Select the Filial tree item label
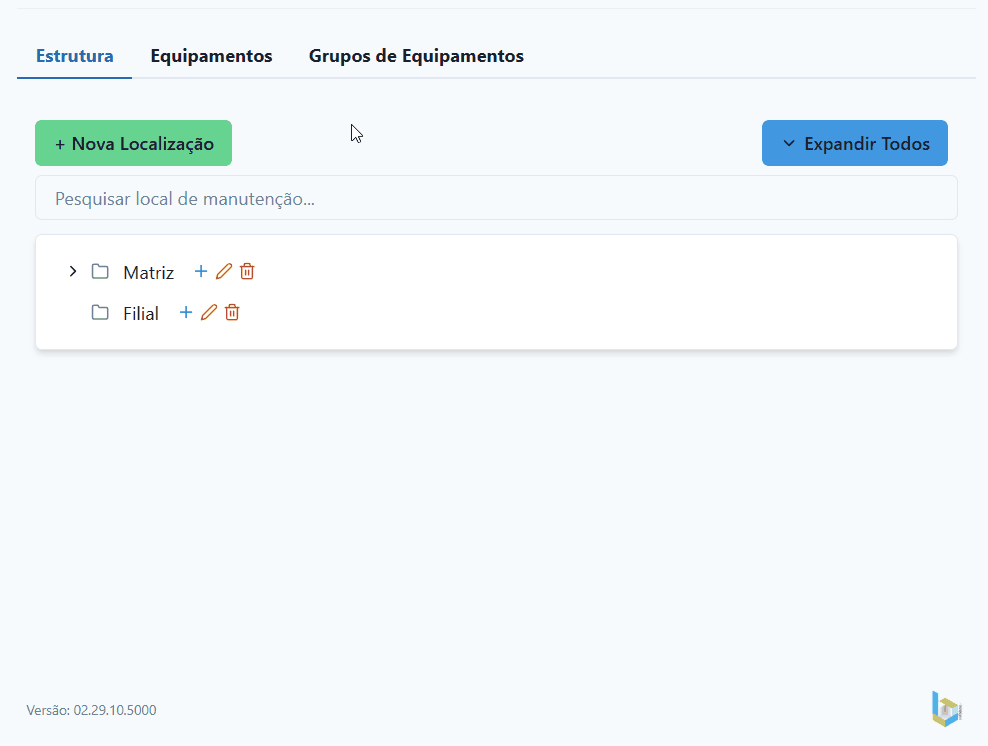Viewport: 988px width, 746px height. [141, 313]
